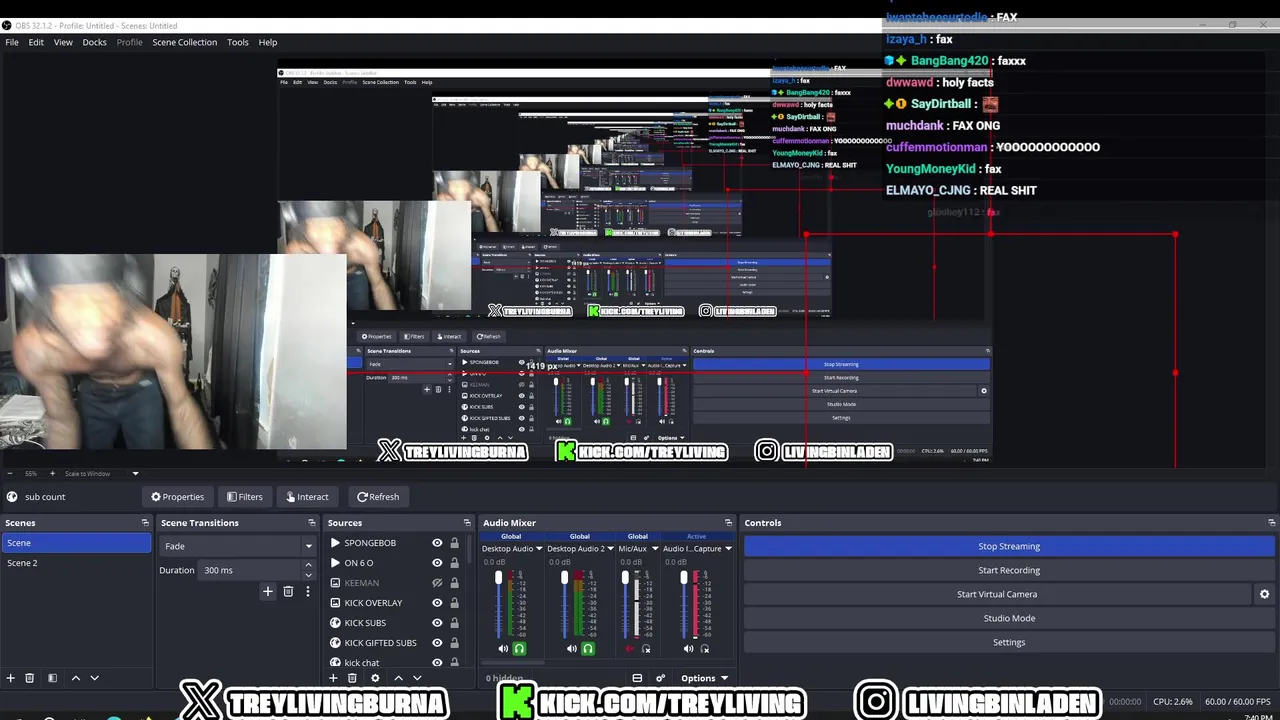Open Audio Mixer Options dropdown
Image resolution: width=1280 pixels, height=720 pixels.
tap(704, 678)
